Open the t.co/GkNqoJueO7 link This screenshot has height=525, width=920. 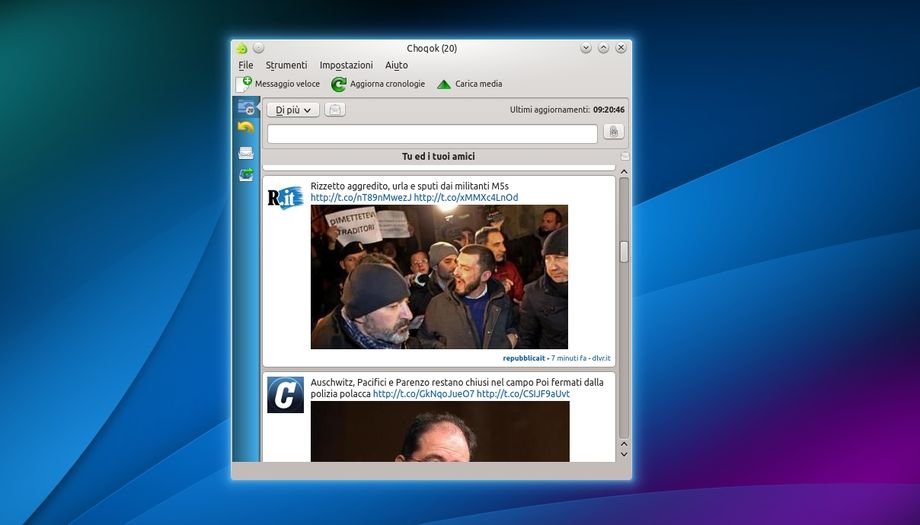tap(422, 394)
